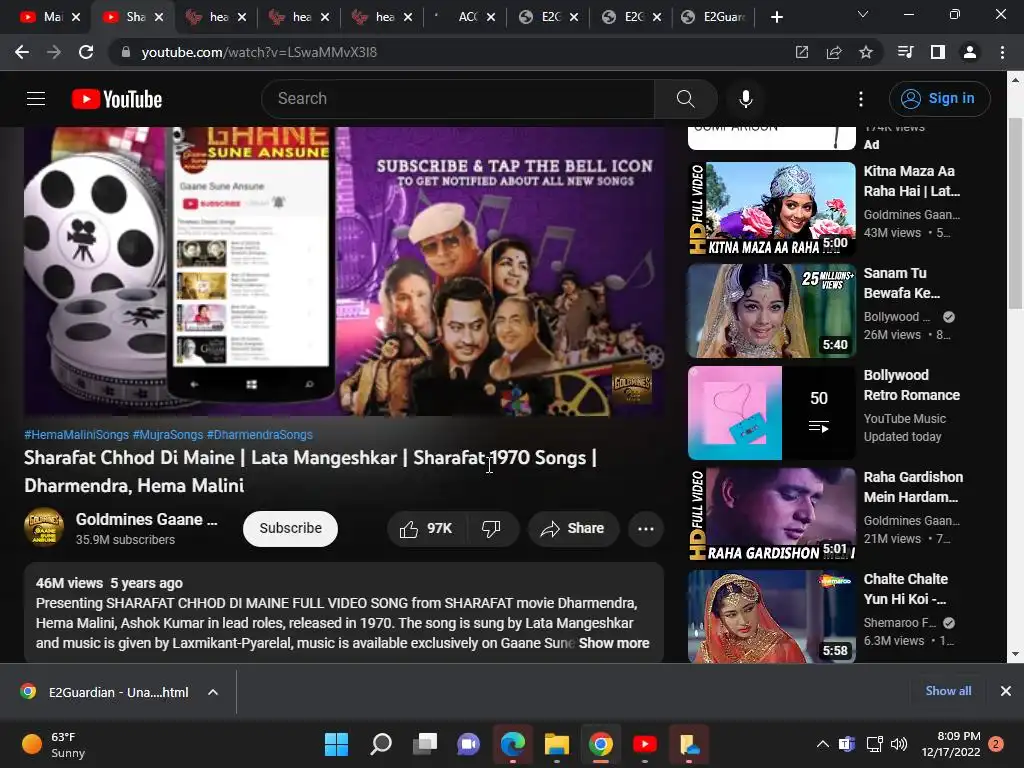Screen dimensions: 1024x768
Task: Subscribe to Goldmines Gaane channel
Action: coord(291,528)
